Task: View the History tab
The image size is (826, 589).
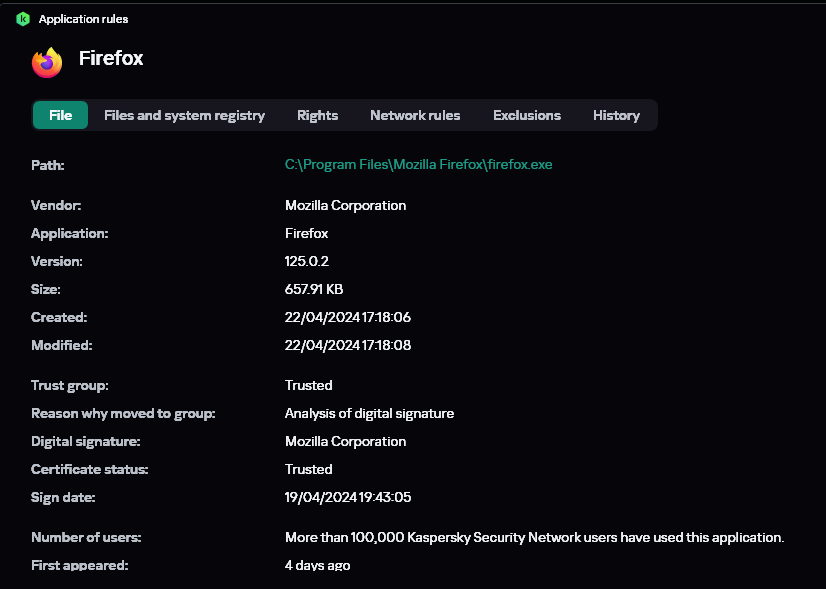Action: 616,115
